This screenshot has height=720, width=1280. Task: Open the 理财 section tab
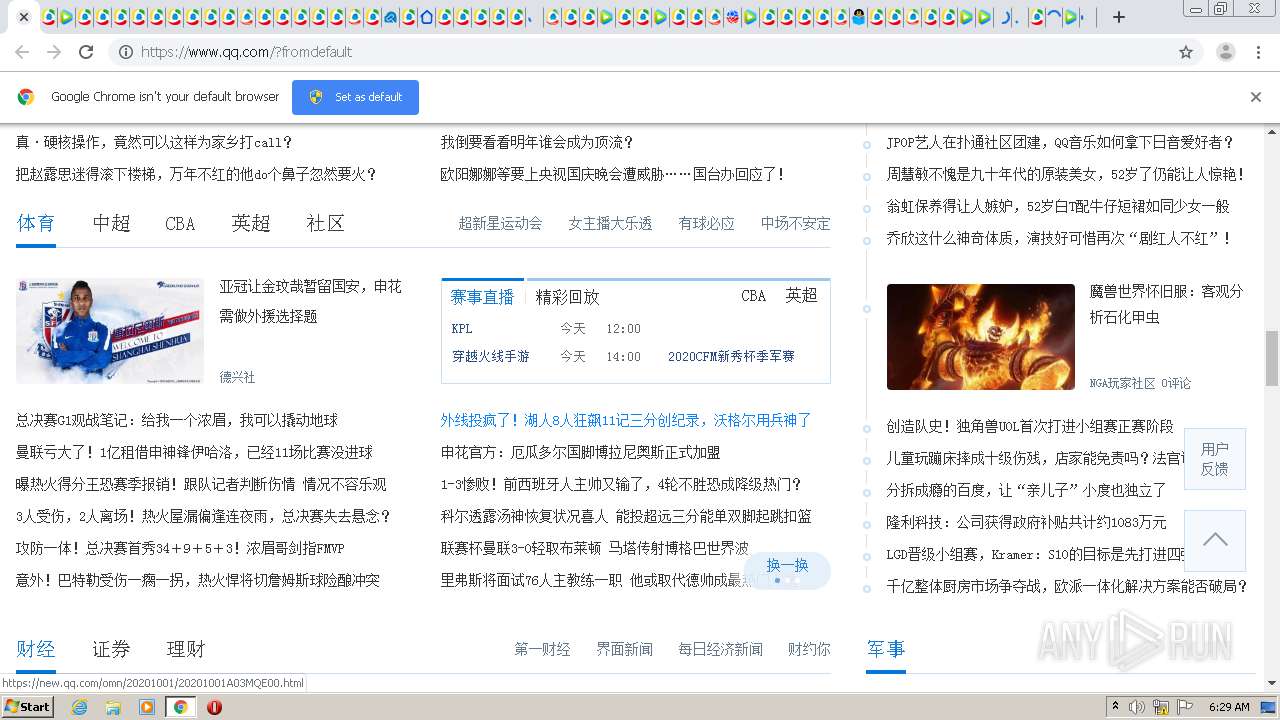click(185, 649)
